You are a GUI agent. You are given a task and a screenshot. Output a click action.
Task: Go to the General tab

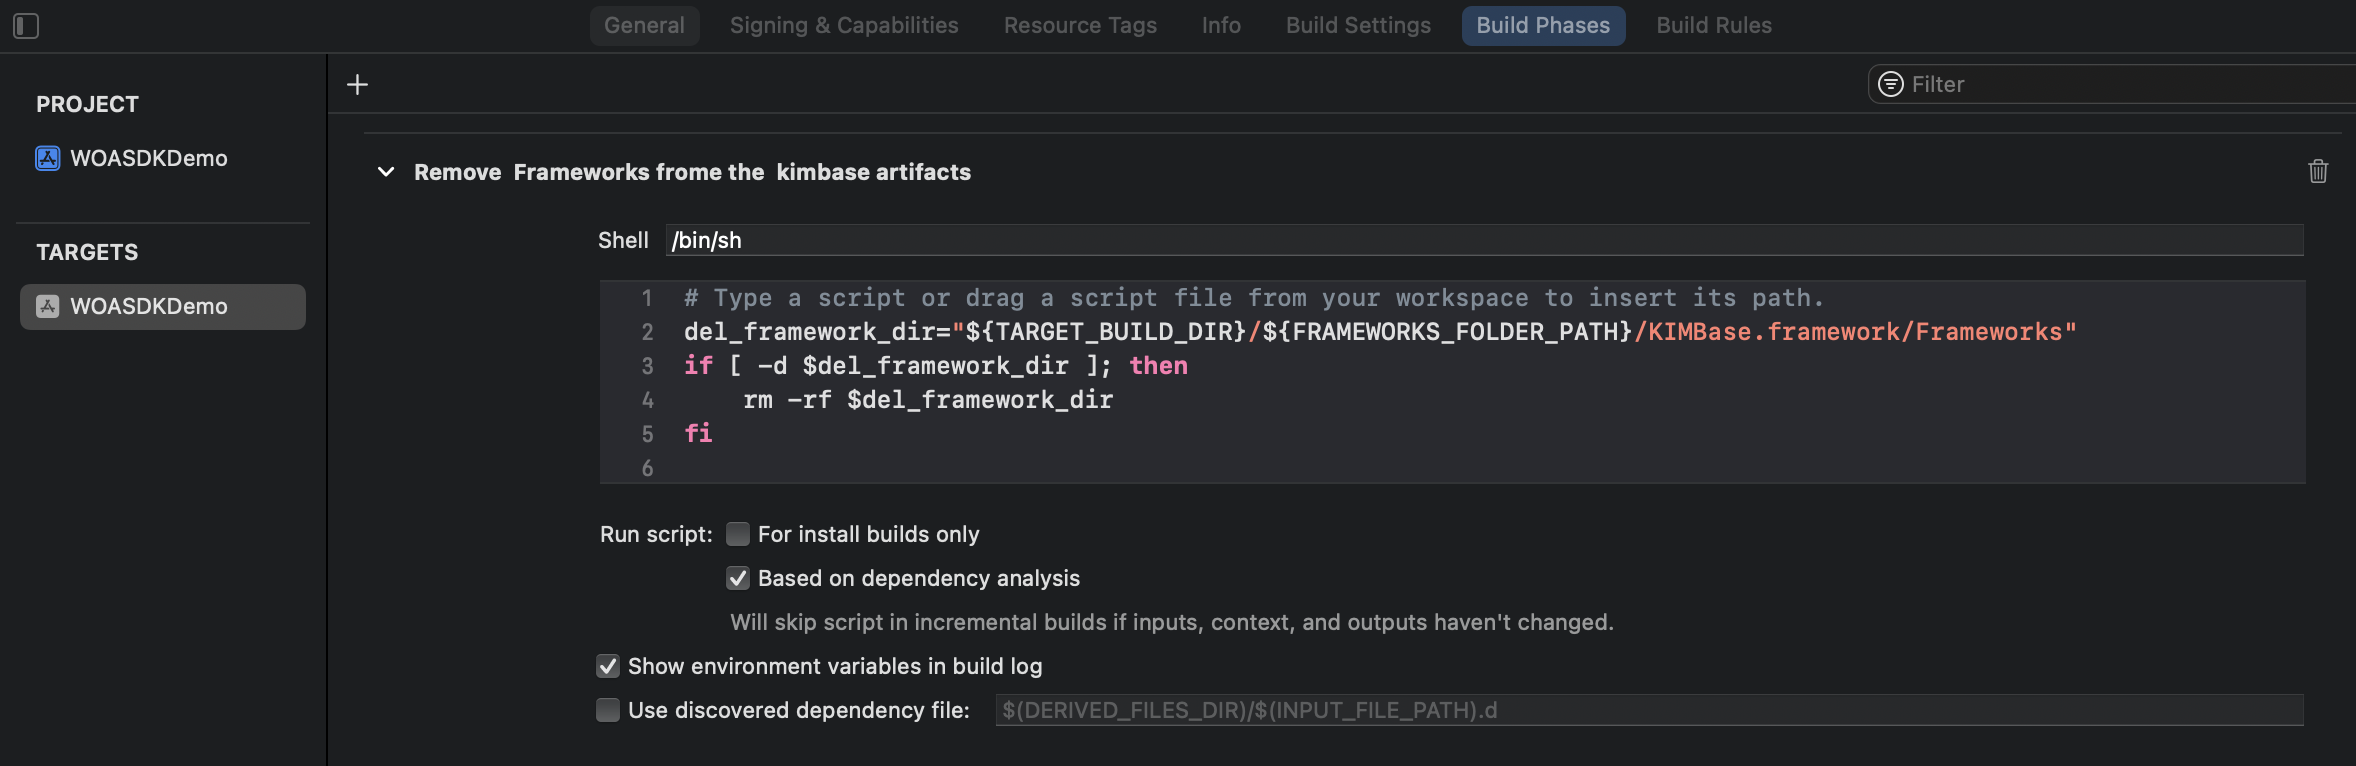(644, 26)
